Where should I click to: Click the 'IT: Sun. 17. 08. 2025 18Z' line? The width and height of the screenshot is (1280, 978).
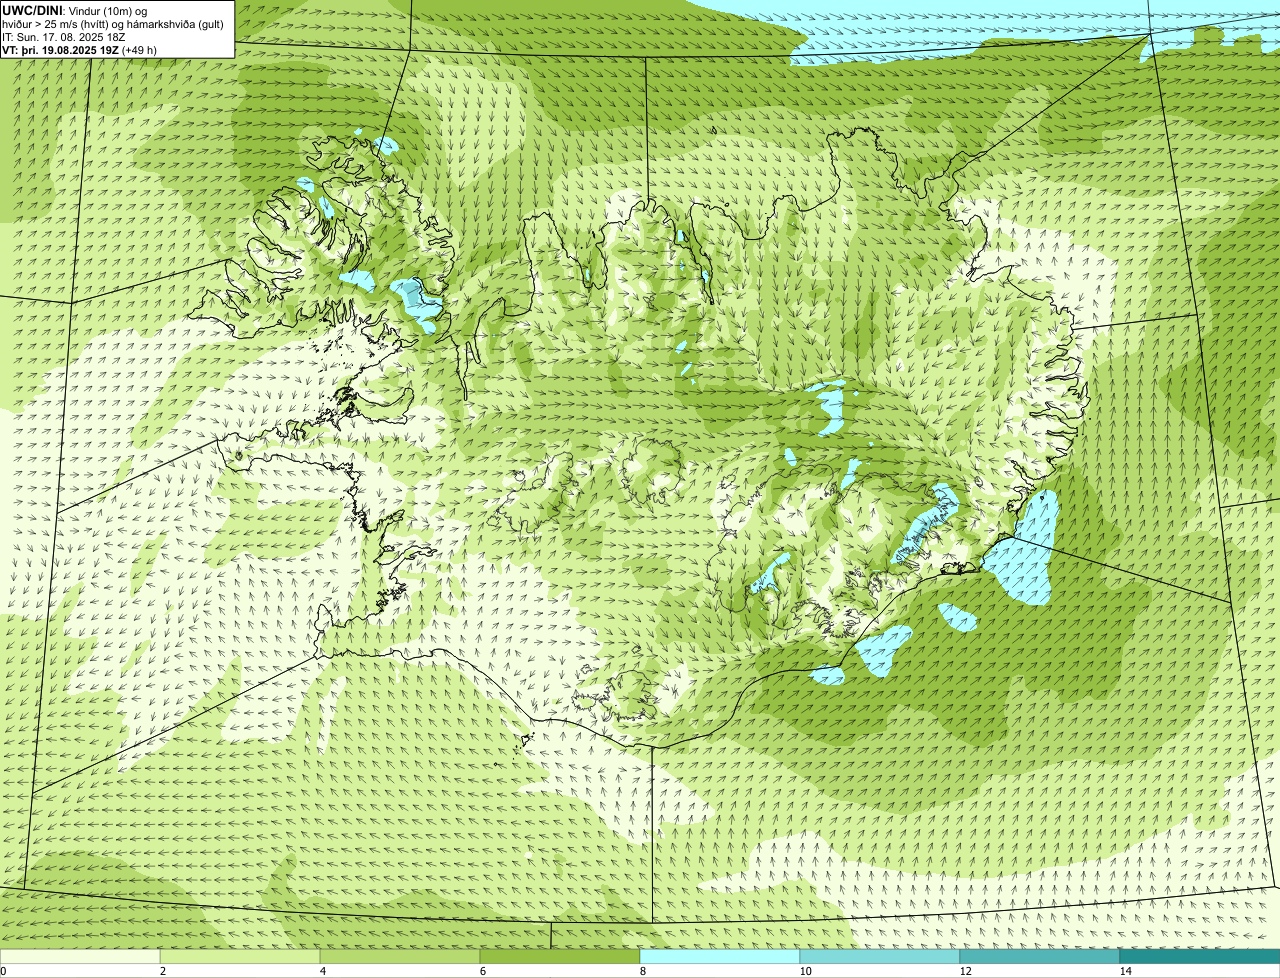tap(64, 36)
